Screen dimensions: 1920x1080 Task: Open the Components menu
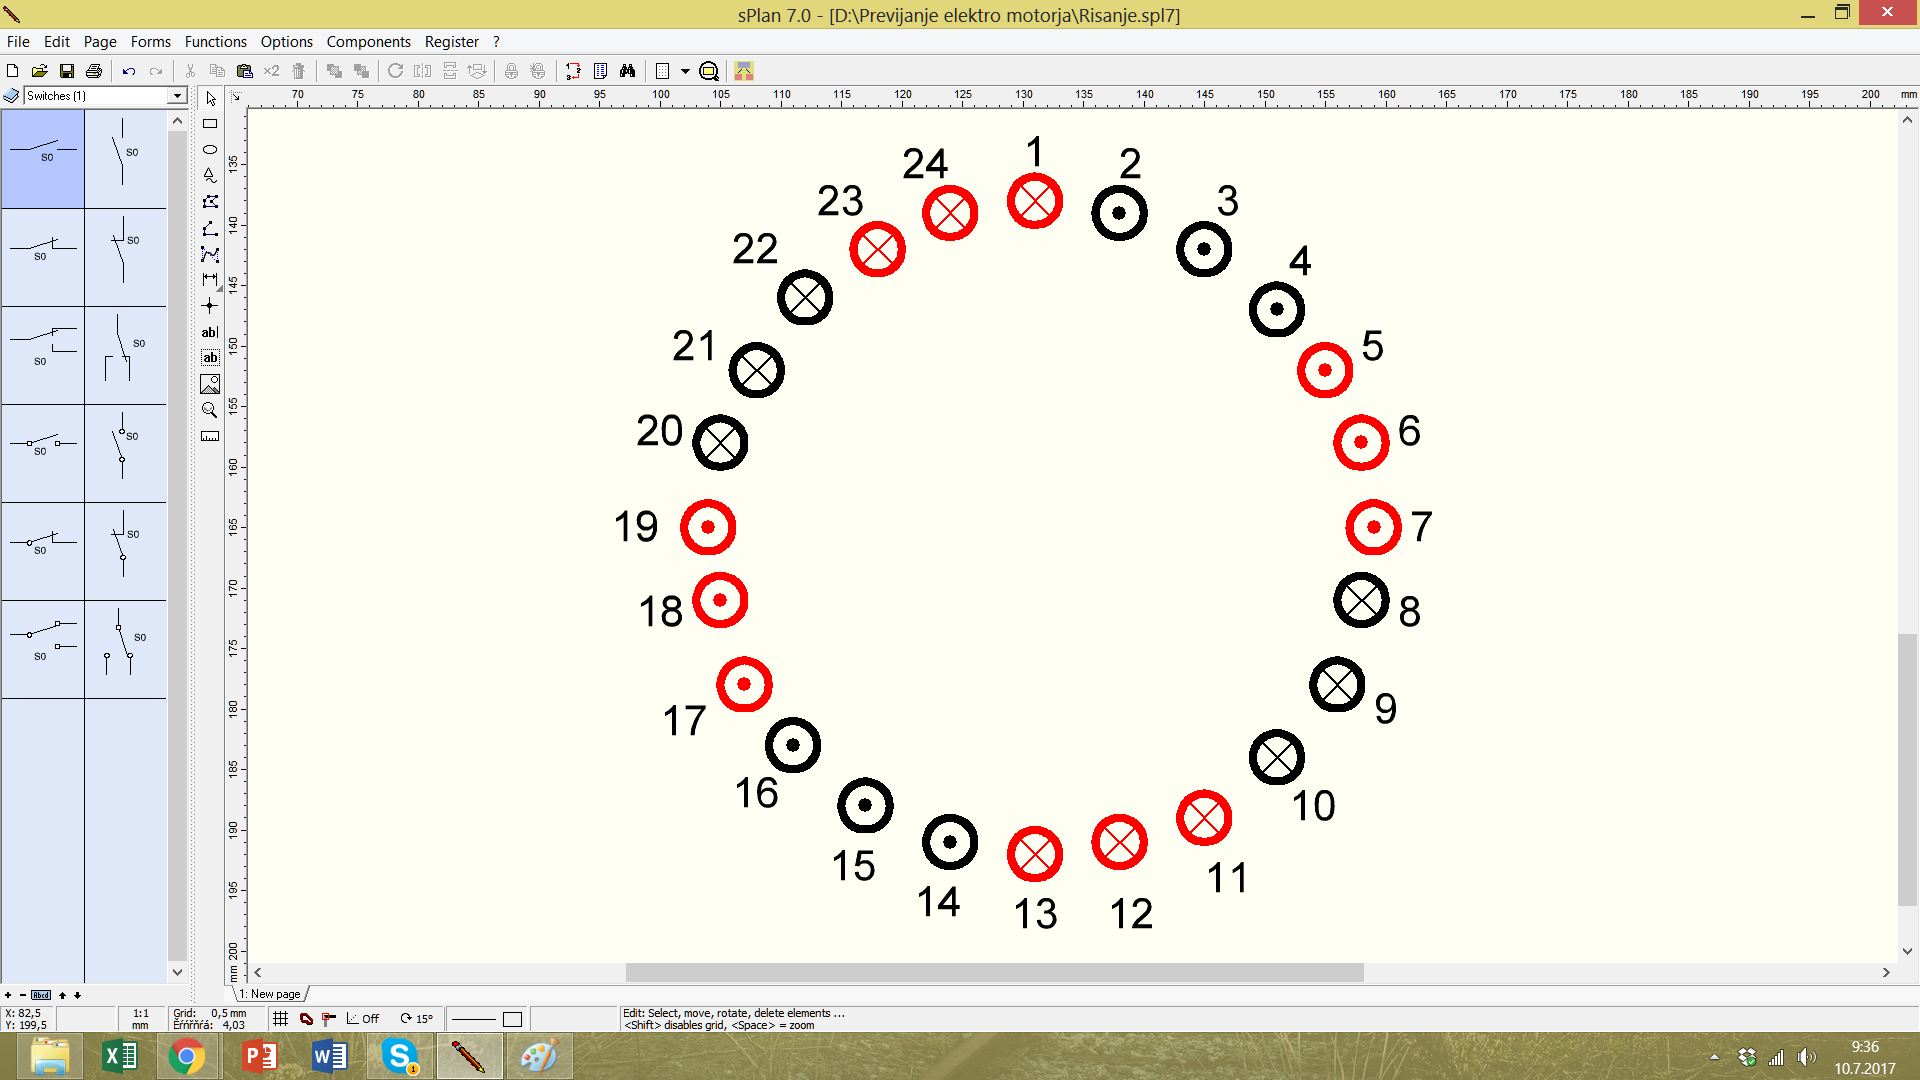click(x=368, y=42)
